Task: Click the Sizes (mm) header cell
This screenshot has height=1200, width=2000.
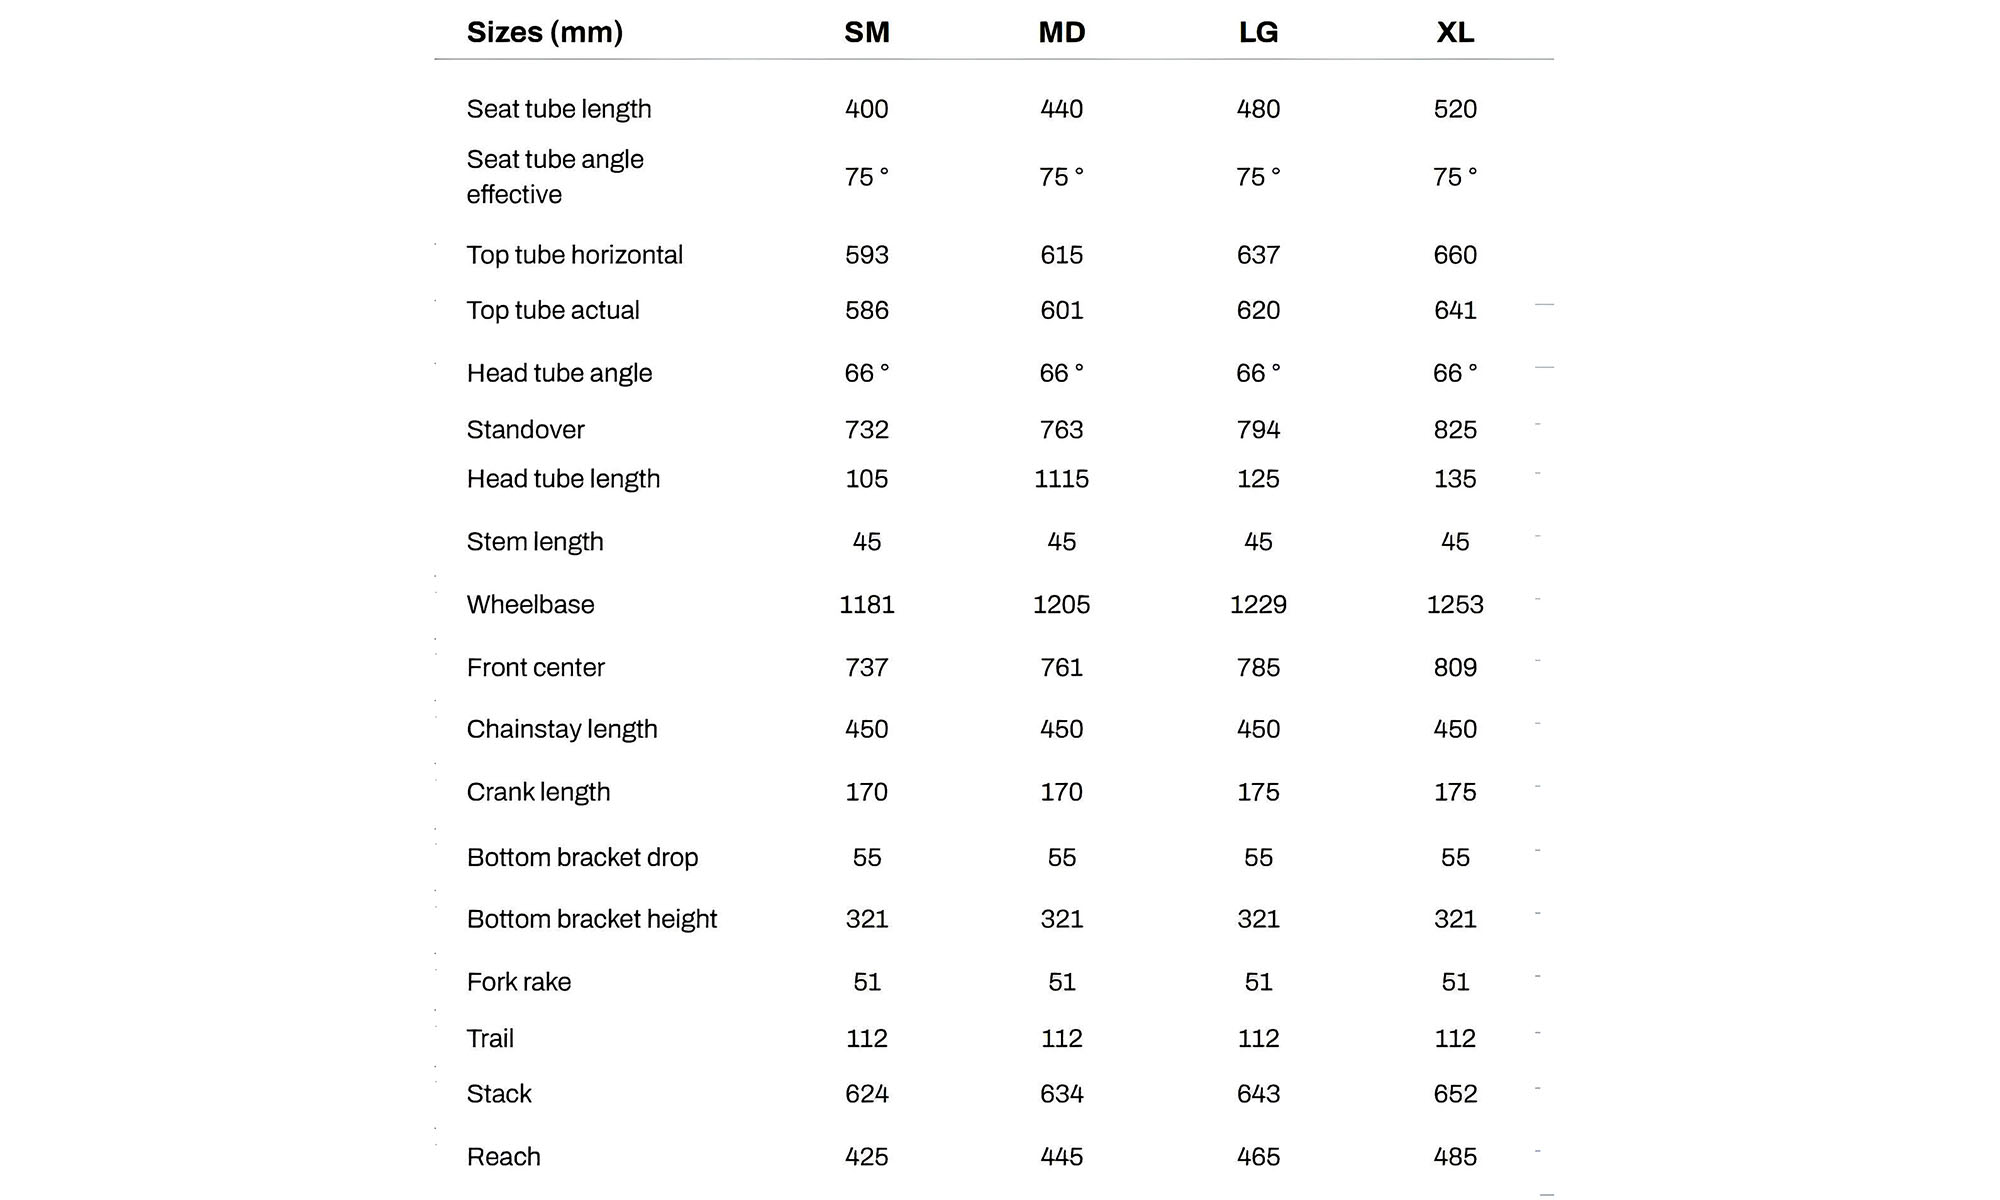Action: [x=544, y=33]
